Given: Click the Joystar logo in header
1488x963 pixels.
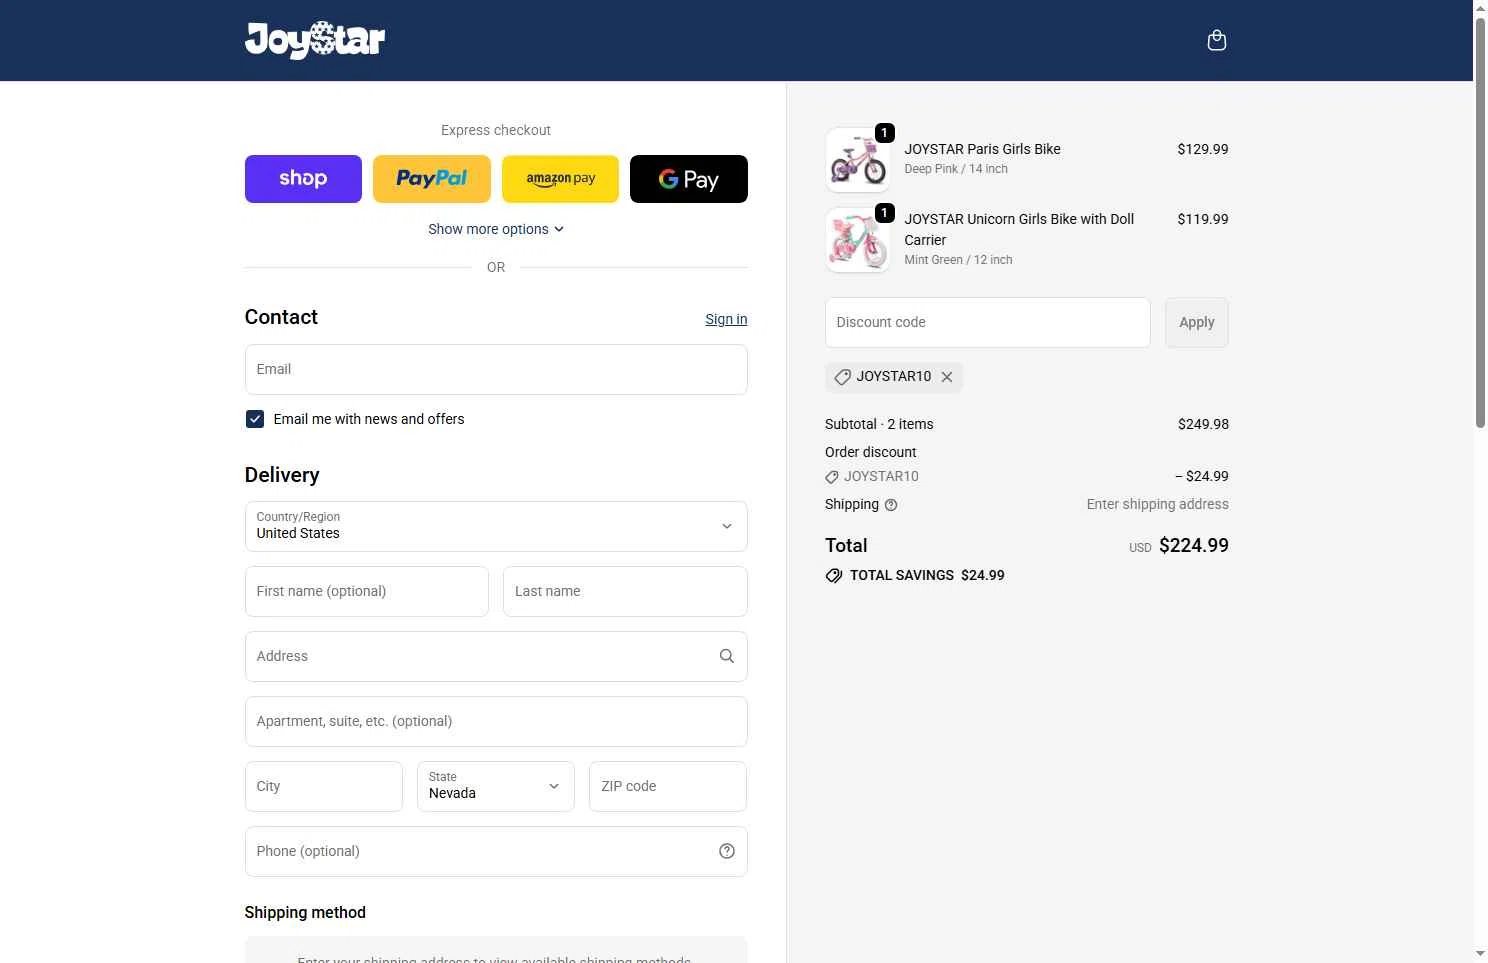Looking at the screenshot, I should 315,40.
